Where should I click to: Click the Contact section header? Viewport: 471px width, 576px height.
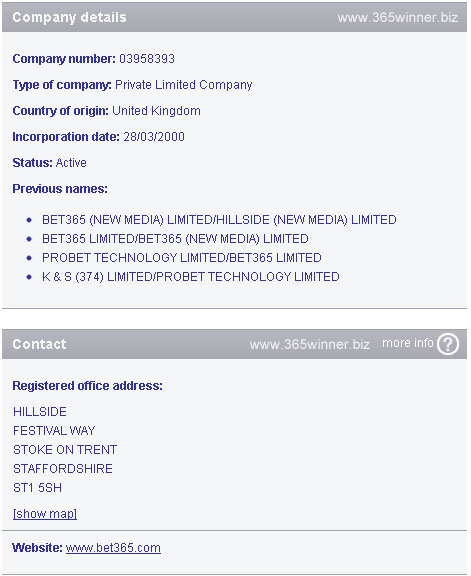point(39,344)
